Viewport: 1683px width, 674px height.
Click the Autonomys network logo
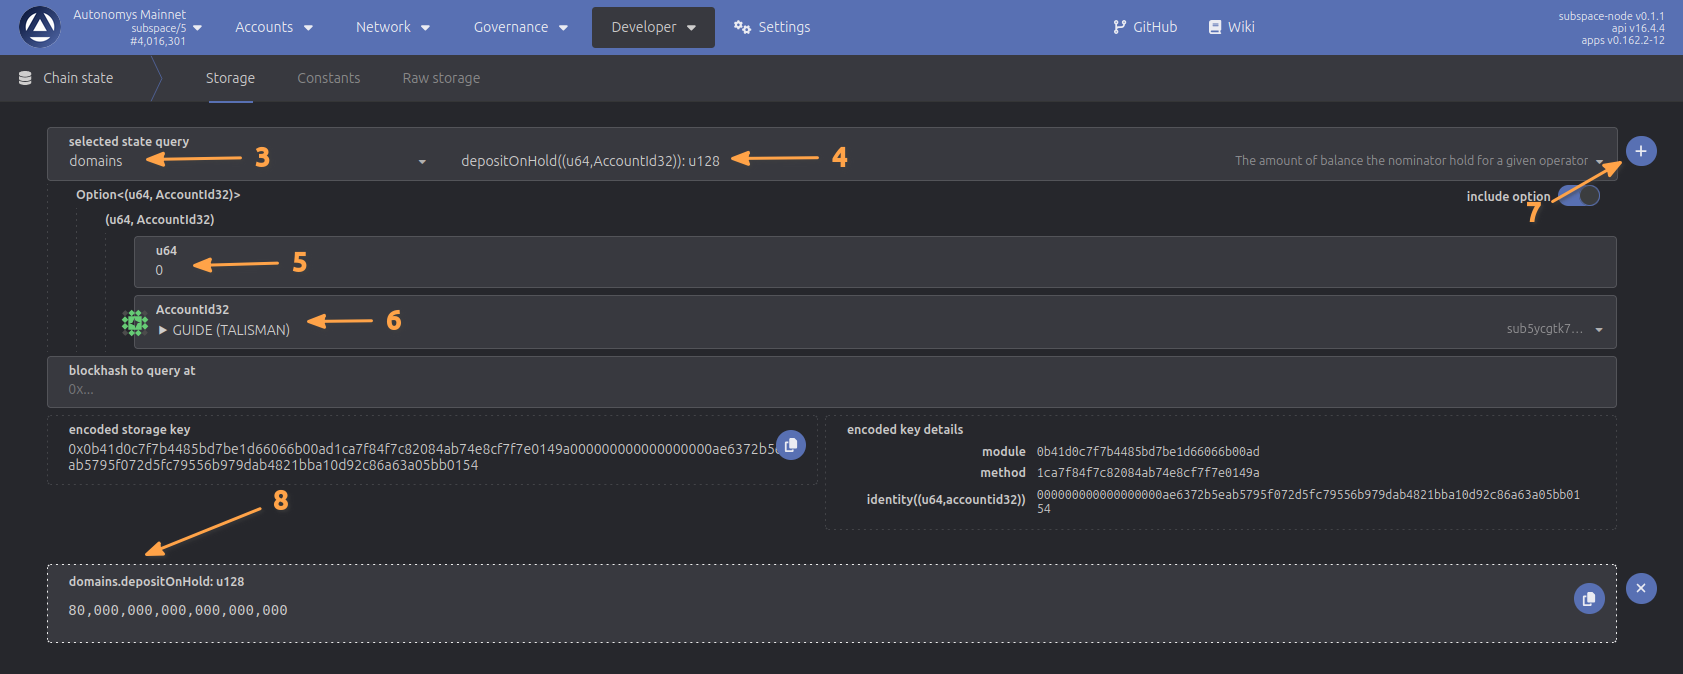tap(40, 27)
